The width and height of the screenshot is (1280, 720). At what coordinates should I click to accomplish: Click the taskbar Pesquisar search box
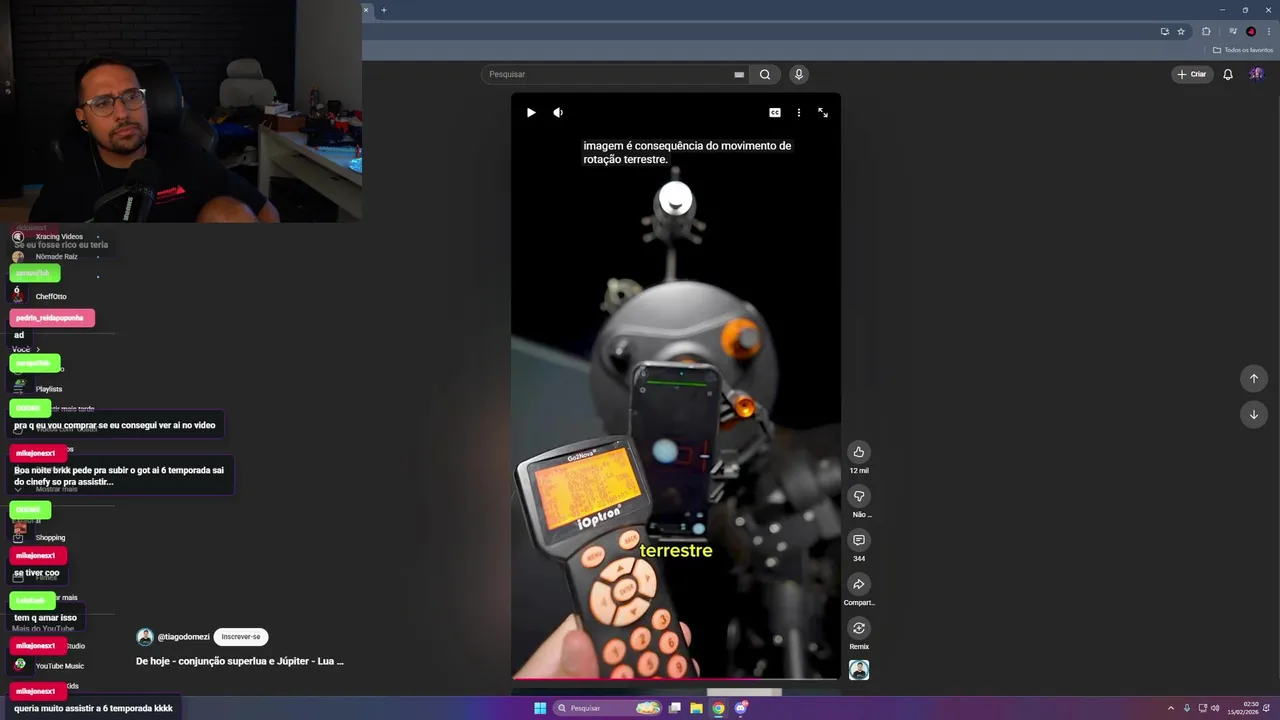click(x=607, y=708)
